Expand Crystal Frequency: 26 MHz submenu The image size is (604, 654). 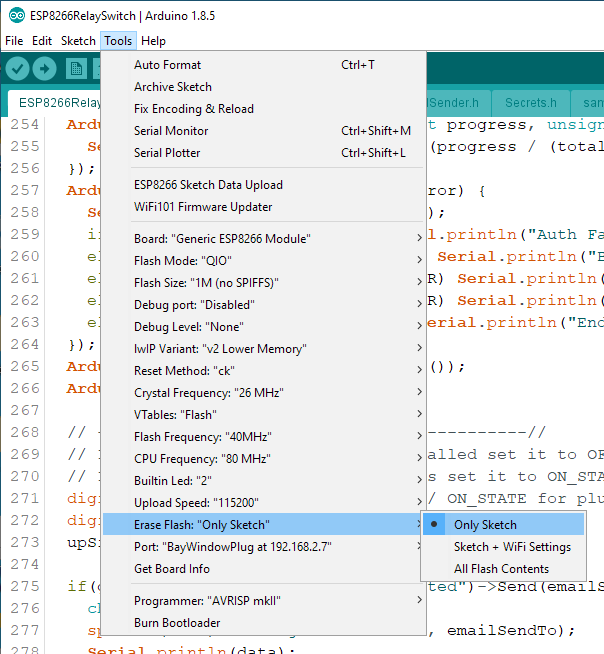264,393
